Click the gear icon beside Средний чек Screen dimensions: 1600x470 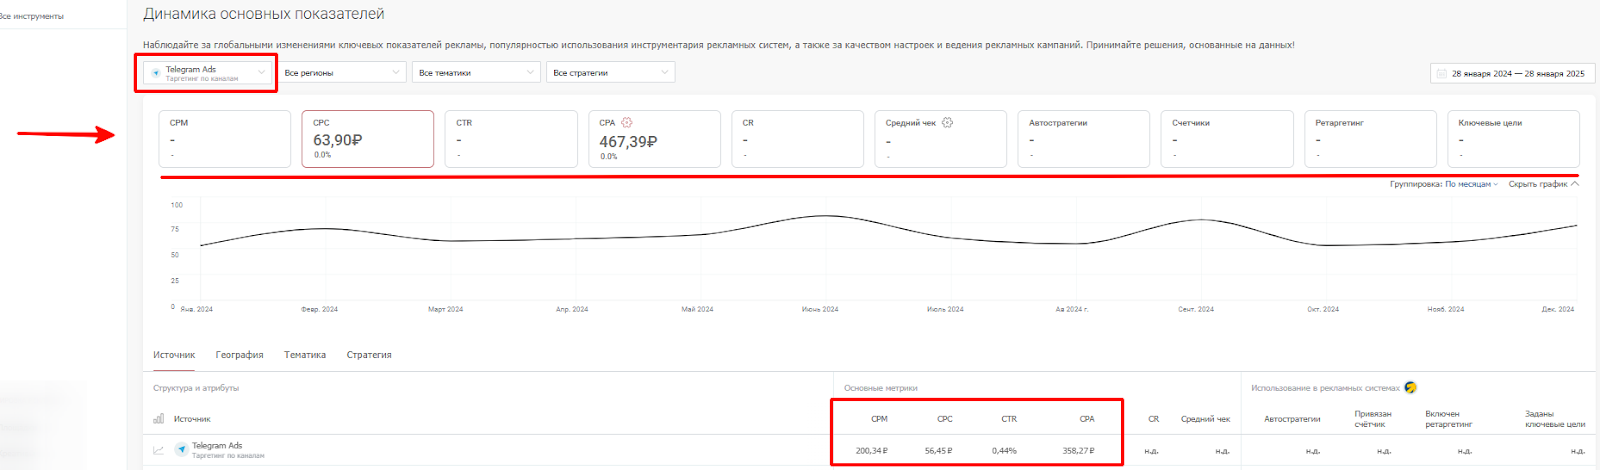947,122
